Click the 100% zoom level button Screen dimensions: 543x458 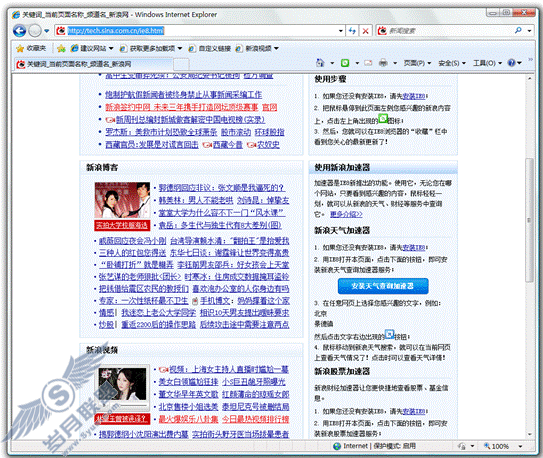[x=496, y=446]
